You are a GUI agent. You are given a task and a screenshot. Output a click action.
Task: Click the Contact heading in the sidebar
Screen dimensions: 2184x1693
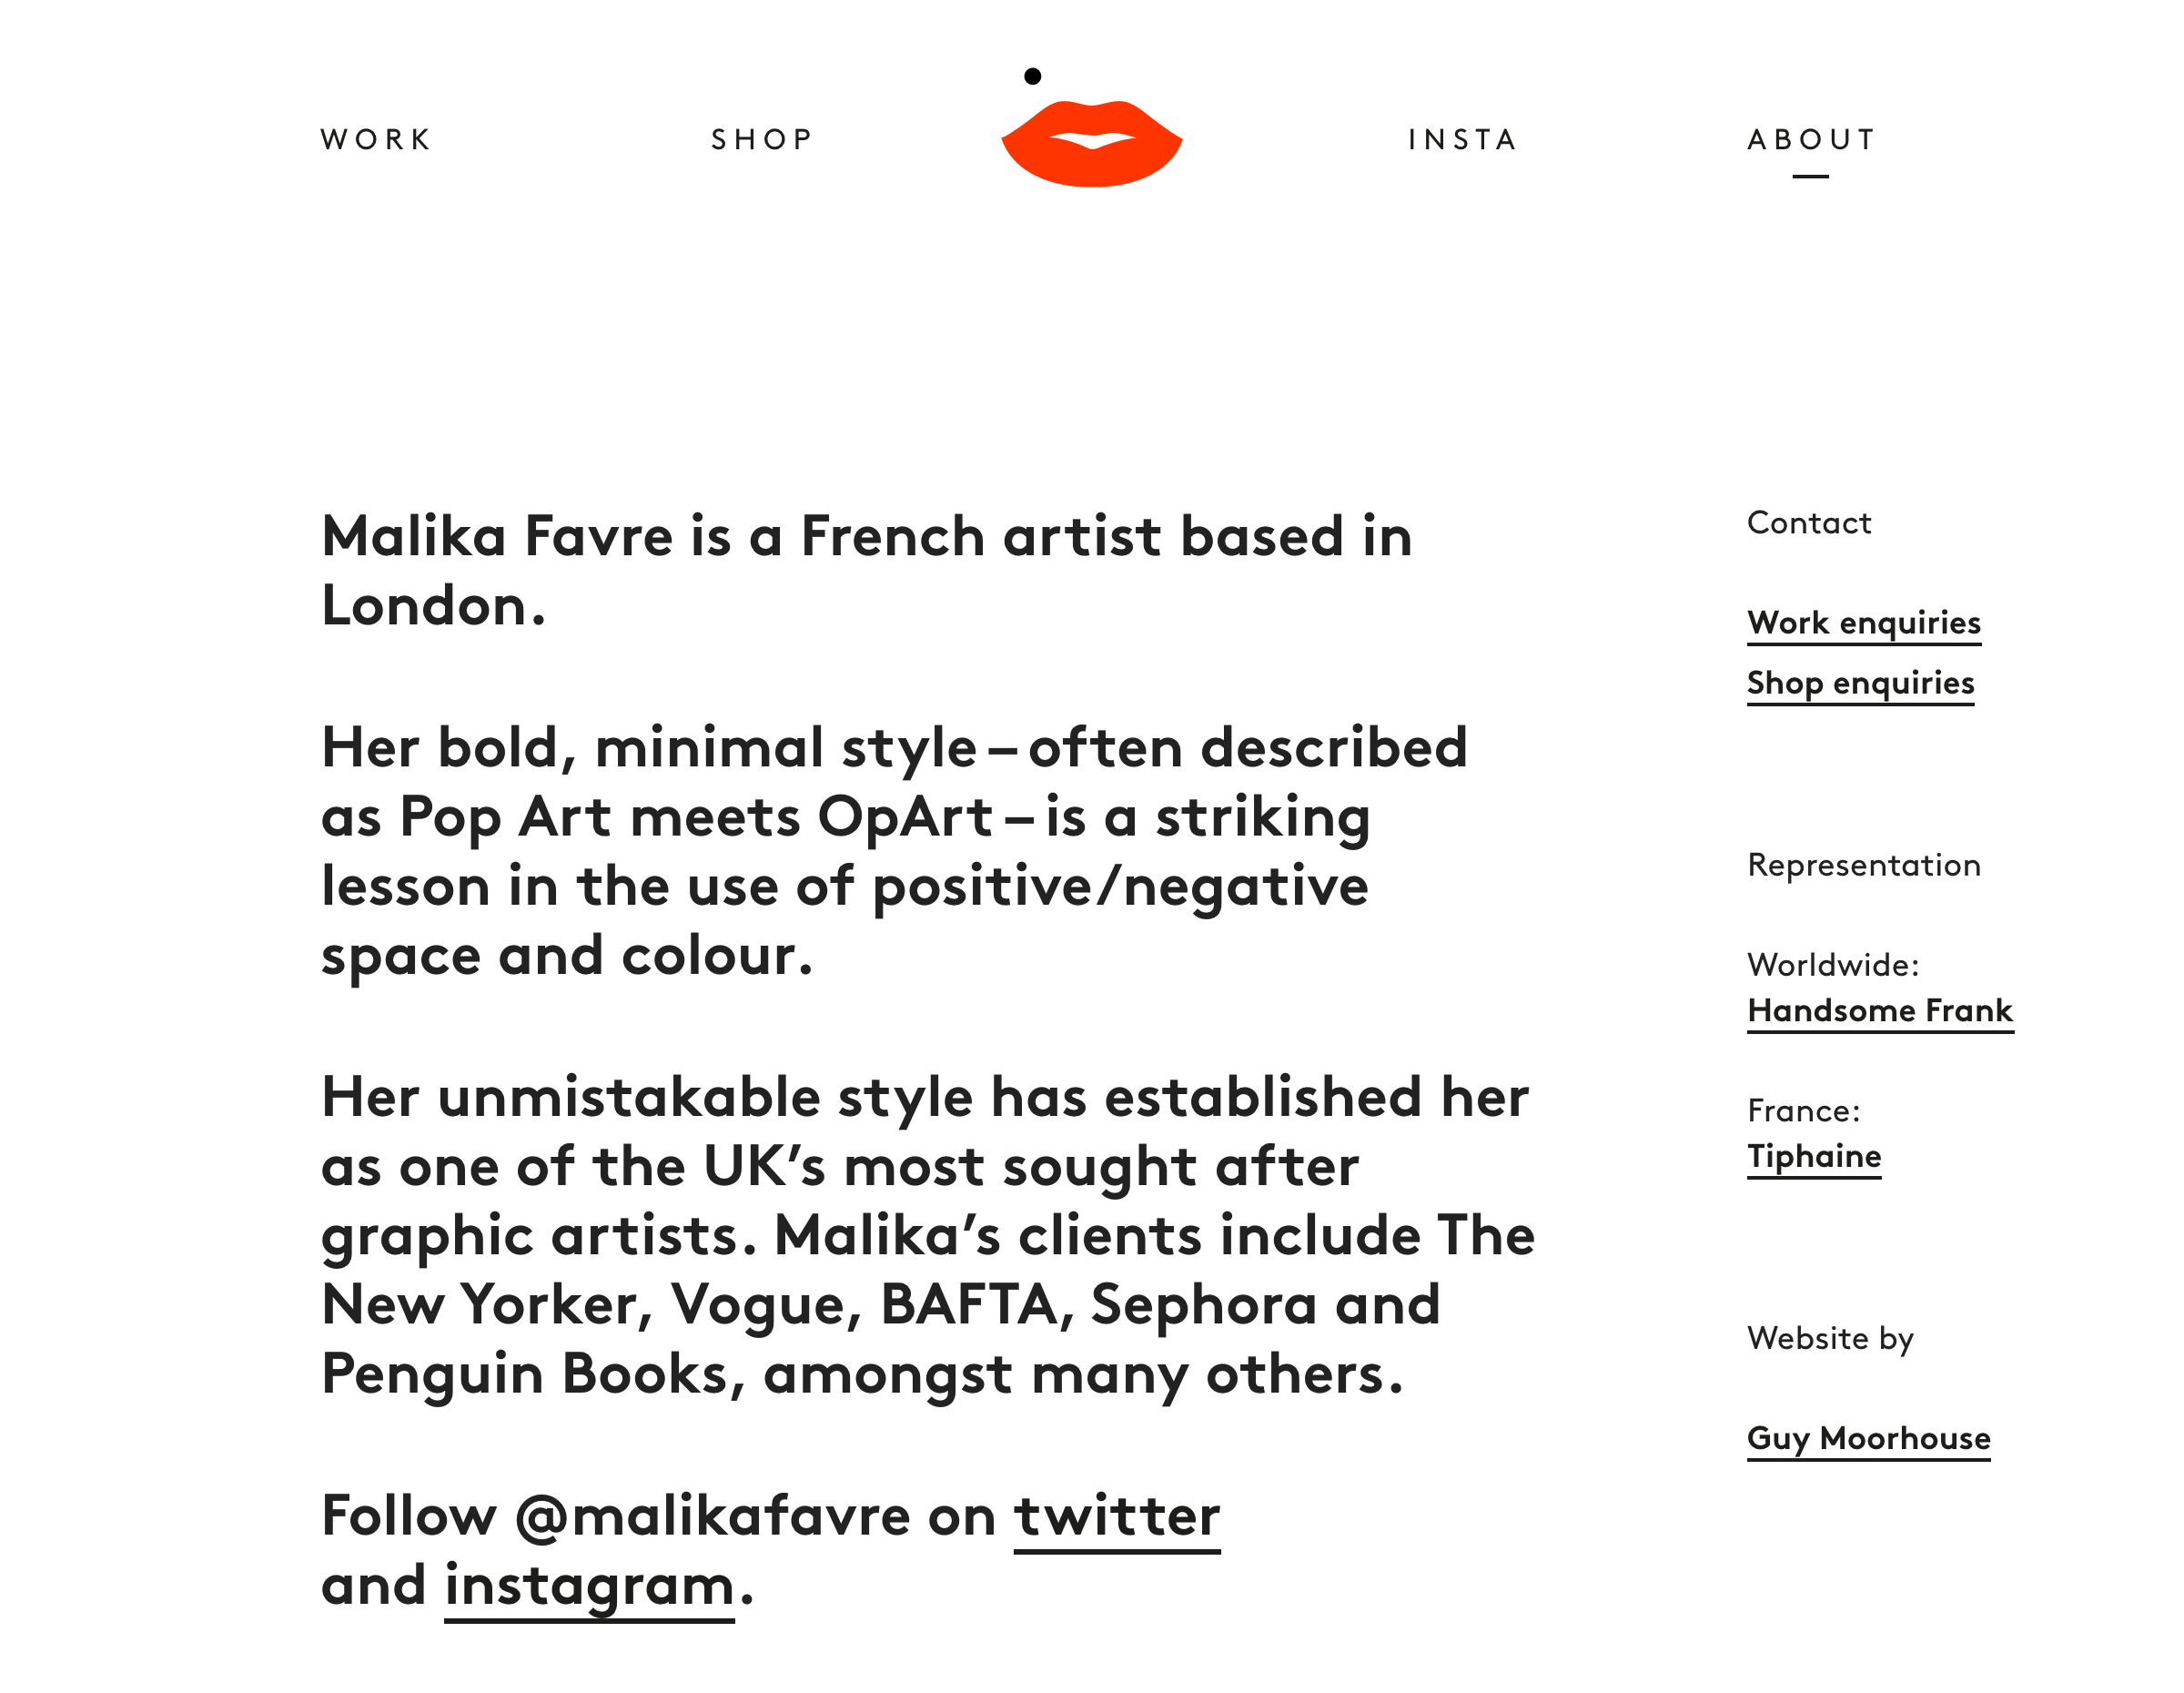[1808, 523]
